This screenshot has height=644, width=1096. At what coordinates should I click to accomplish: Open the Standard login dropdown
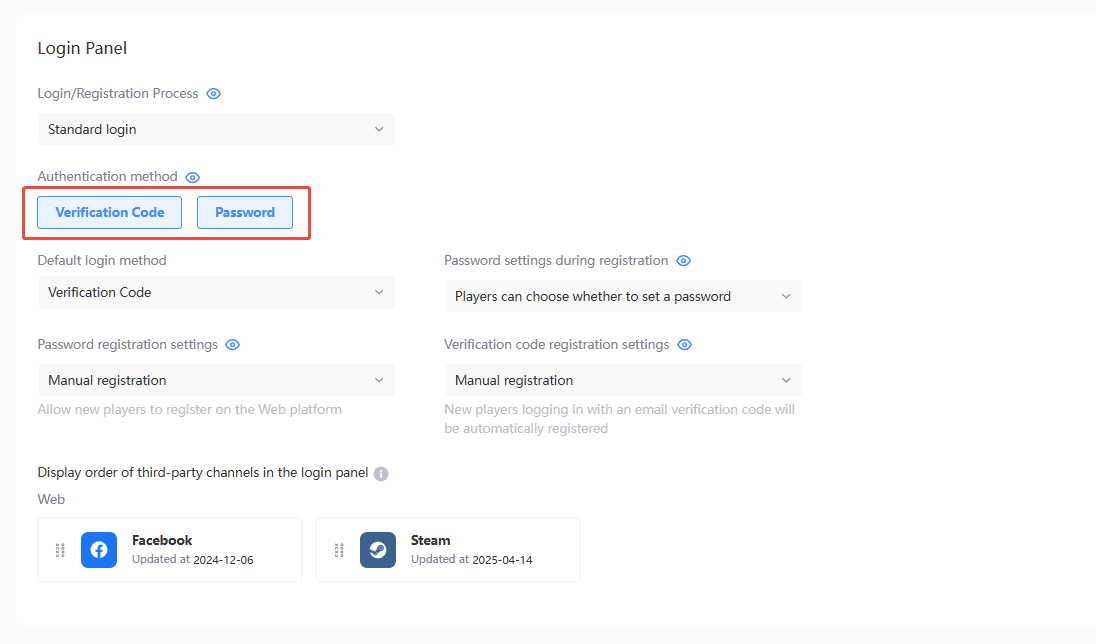click(216, 129)
